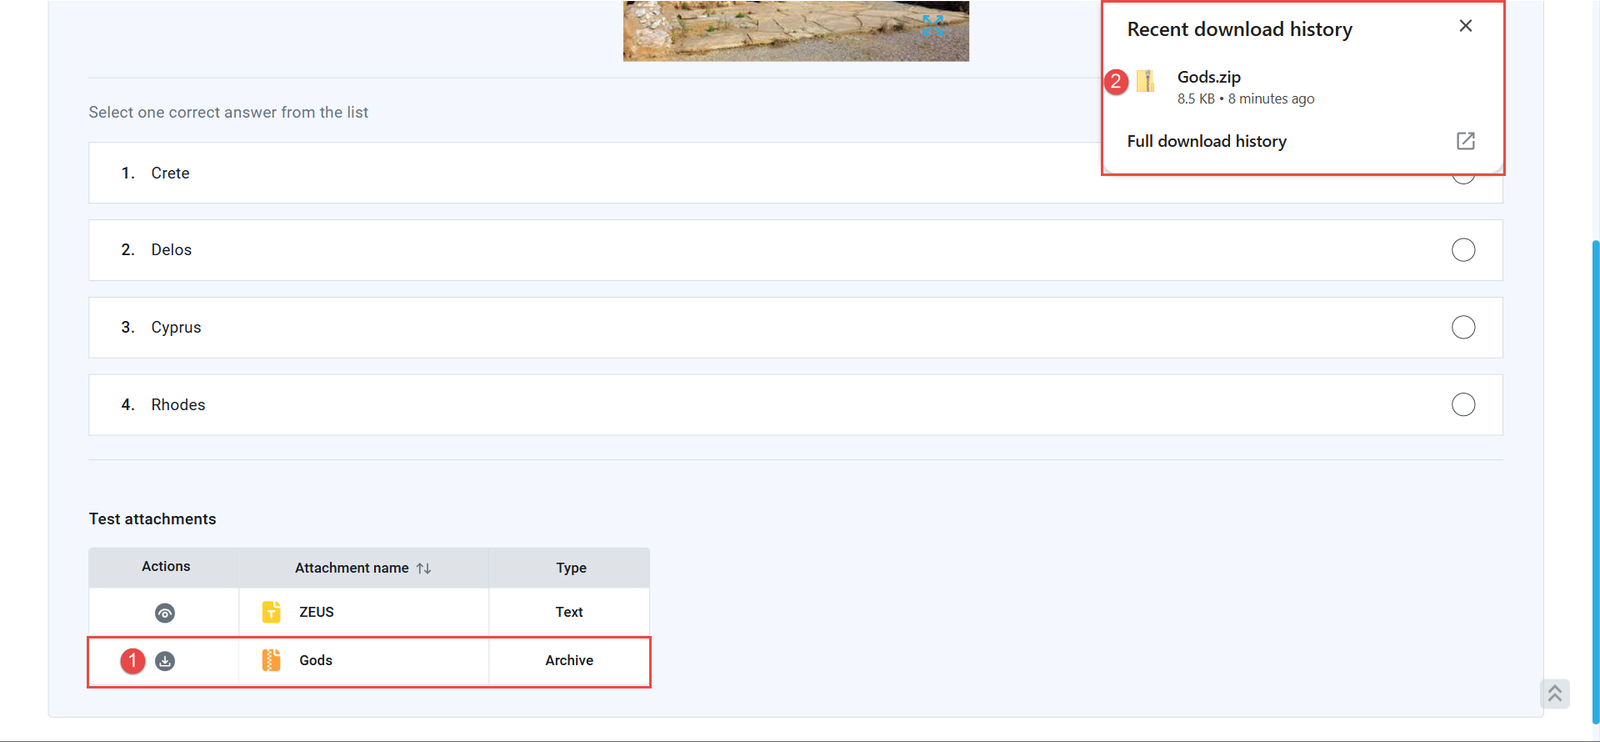Click the Archive type cell for Gods
This screenshot has width=1600, height=742.
click(569, 660)
